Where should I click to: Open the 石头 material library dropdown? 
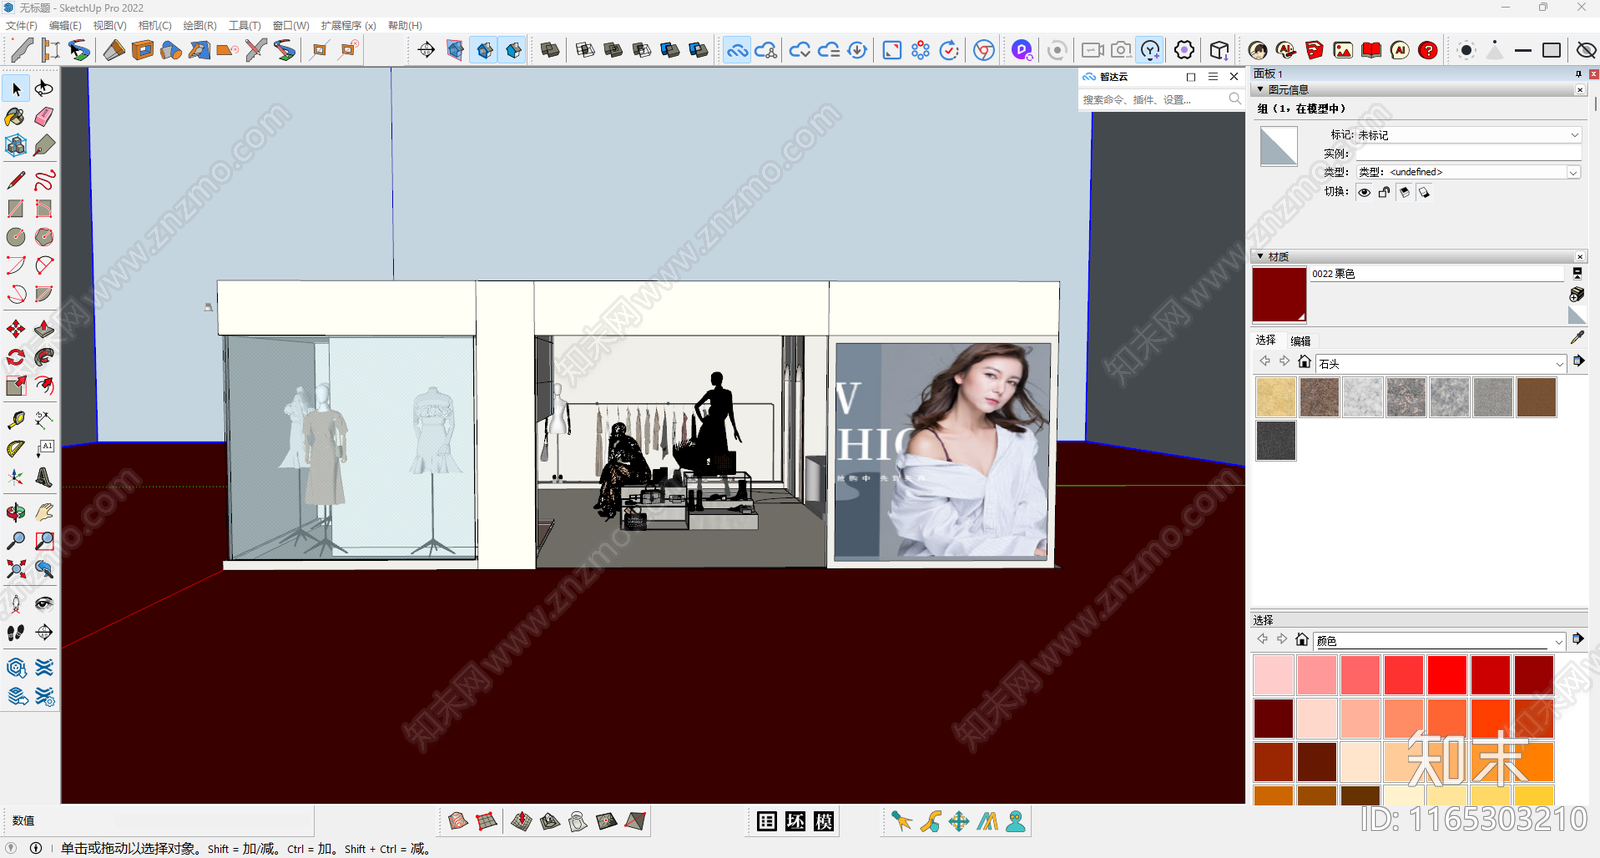[1441, 364]
